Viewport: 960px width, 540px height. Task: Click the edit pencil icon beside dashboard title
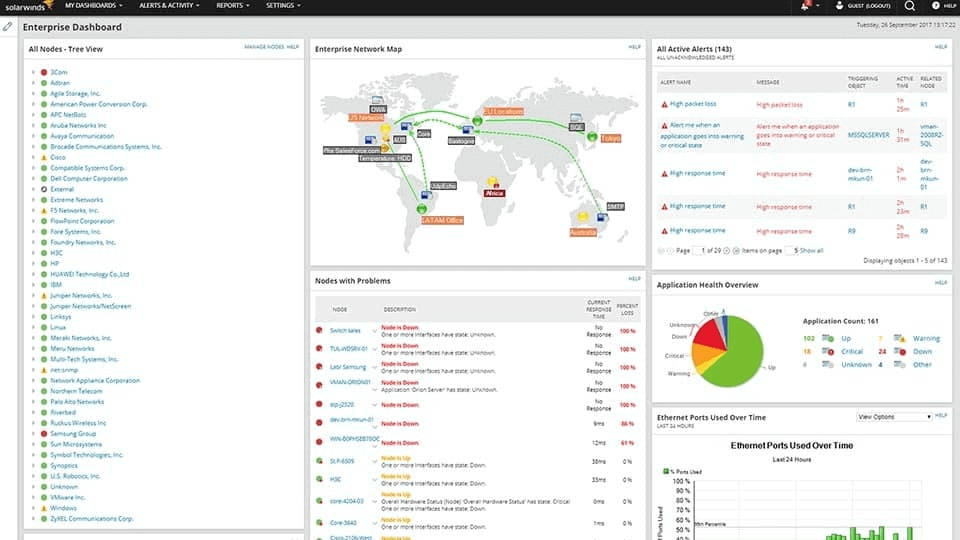8,27
